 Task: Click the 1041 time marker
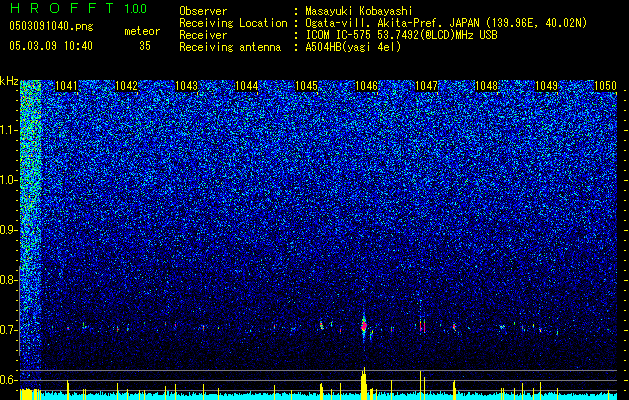coord(66,86)
